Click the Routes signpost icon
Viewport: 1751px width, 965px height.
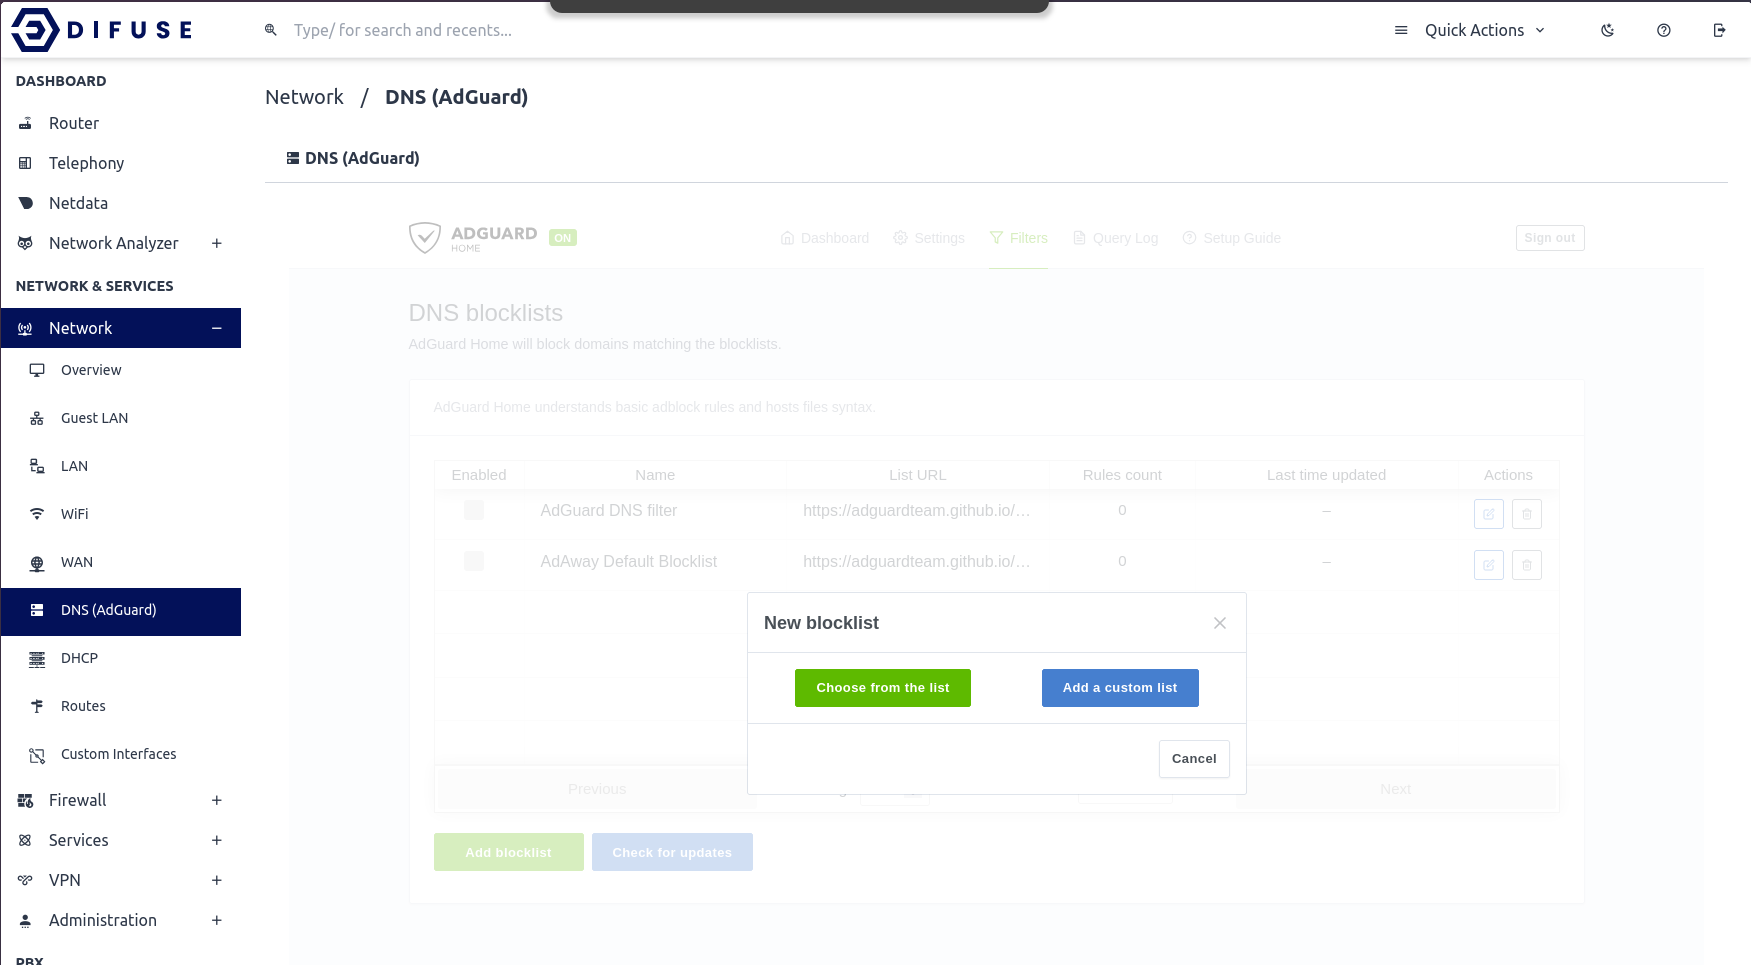coord(37,706)
